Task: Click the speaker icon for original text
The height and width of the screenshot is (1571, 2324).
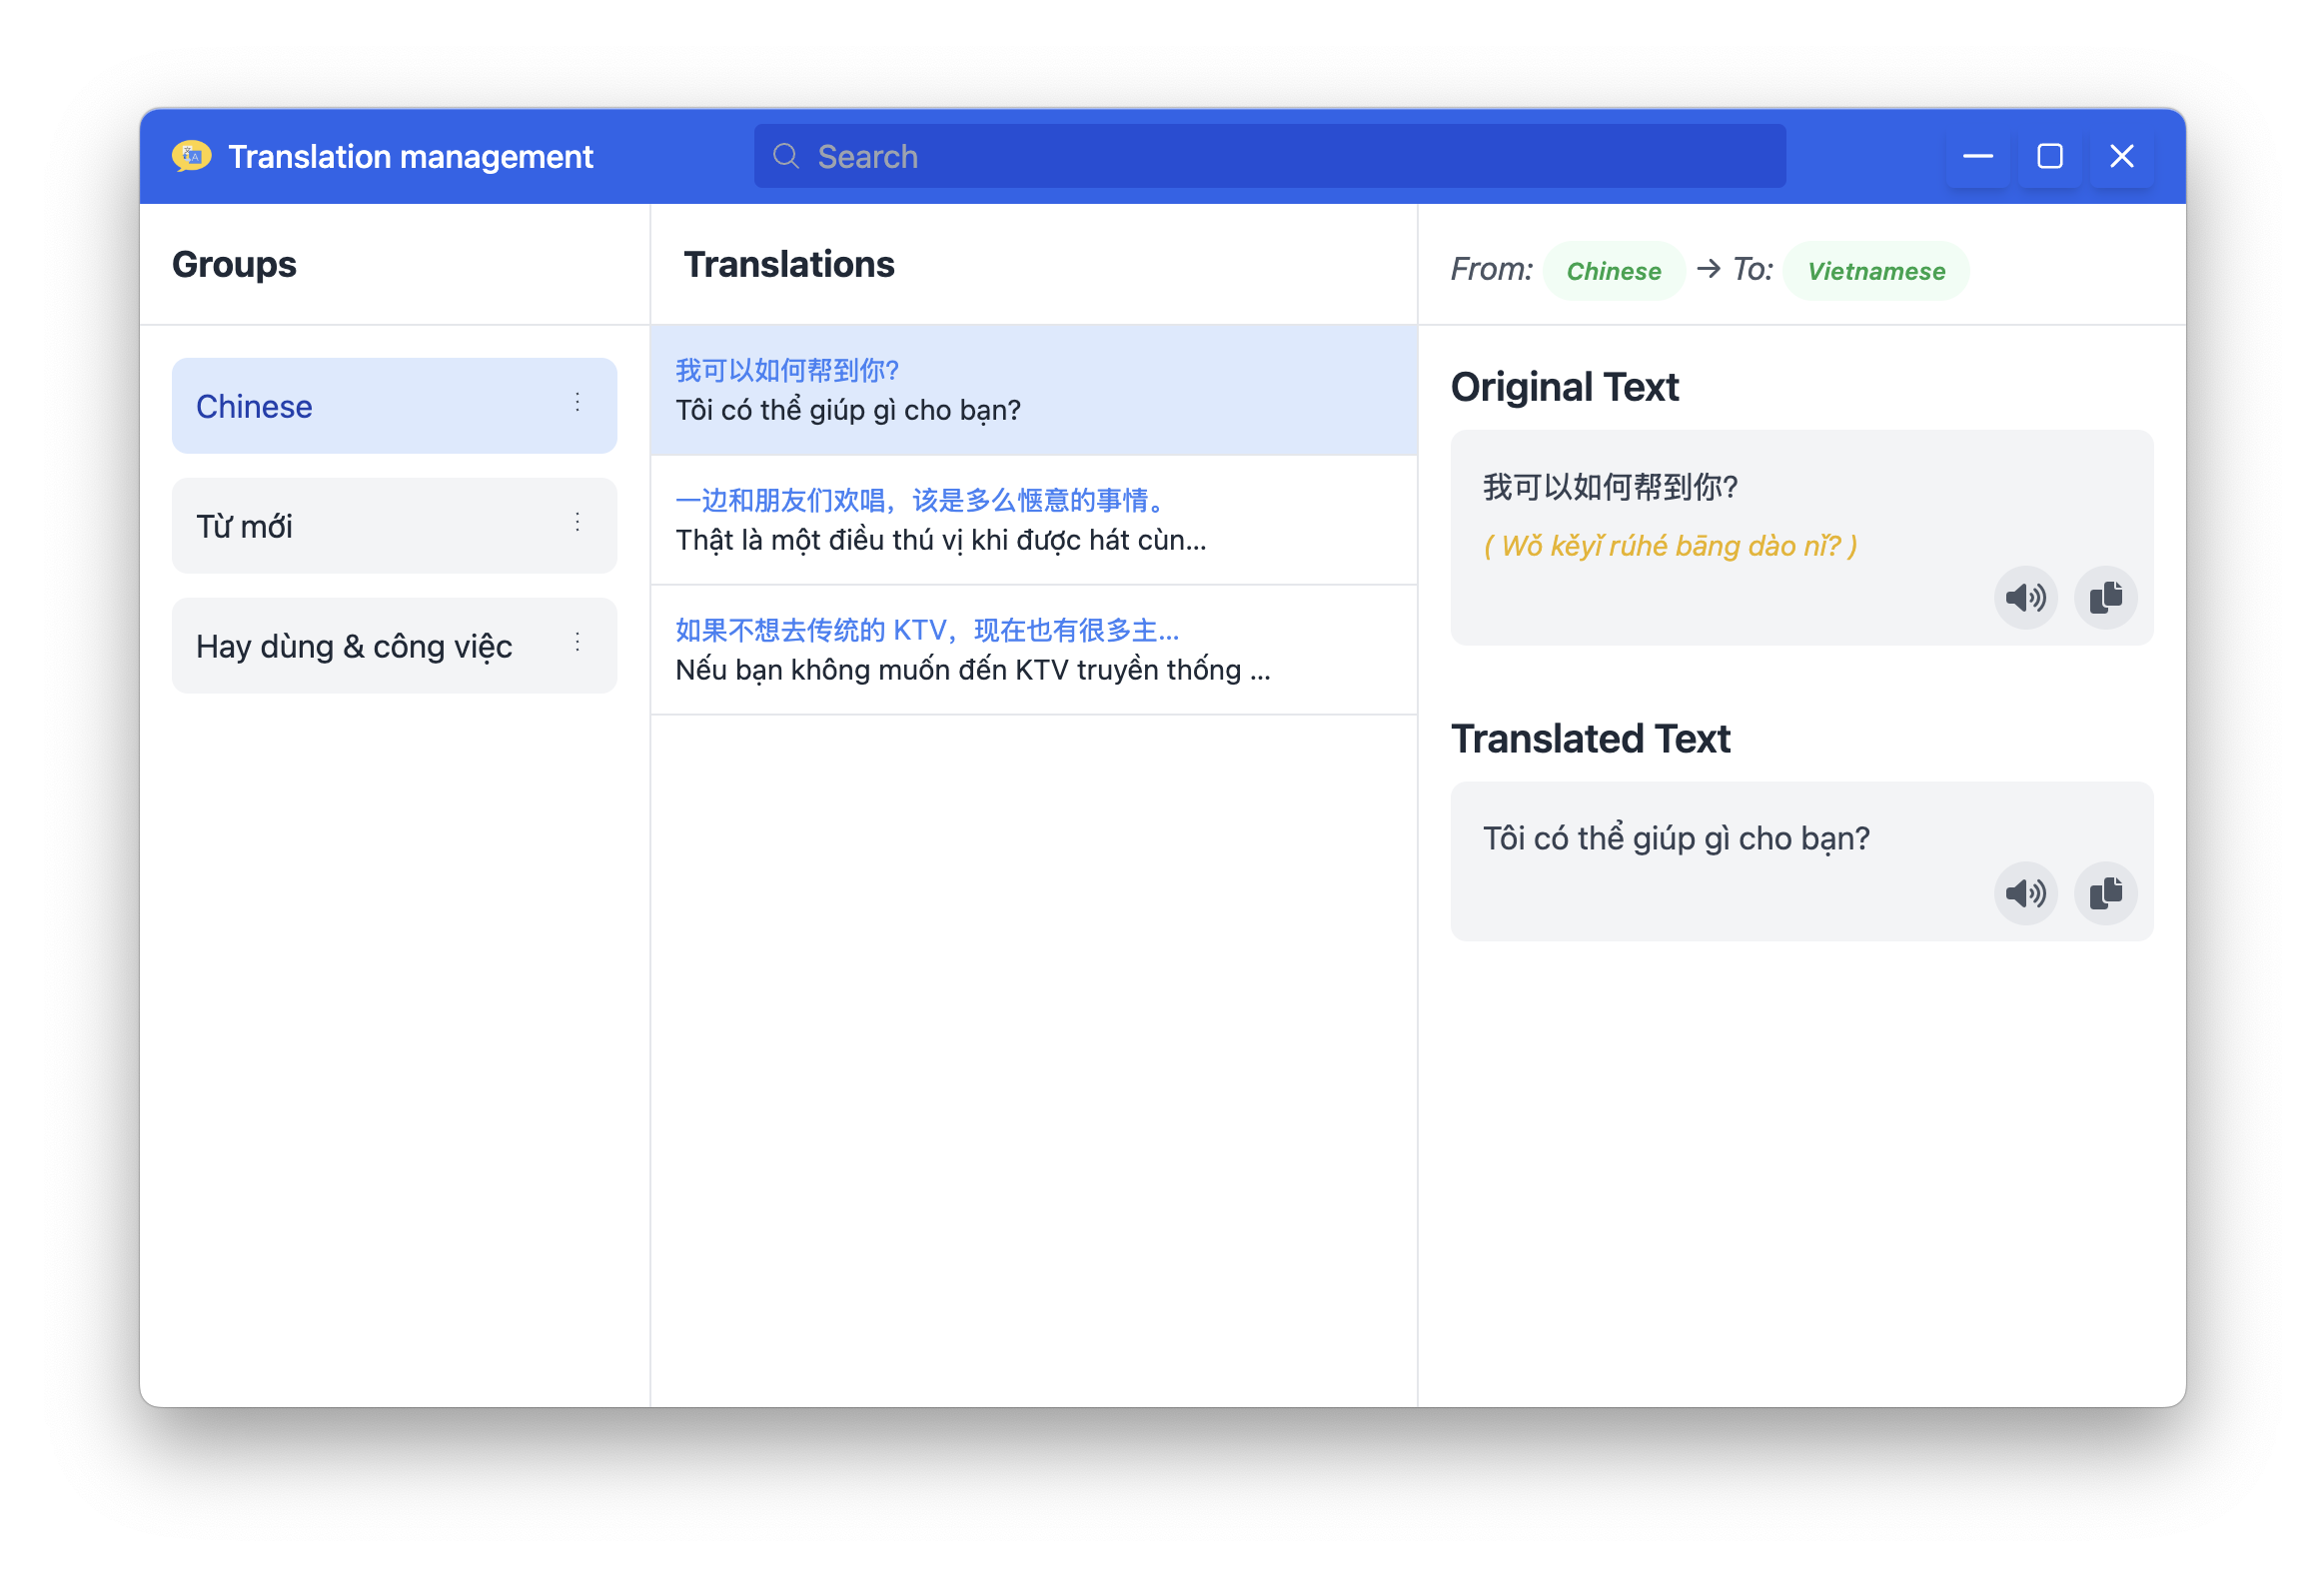Action: point(2026,597)
